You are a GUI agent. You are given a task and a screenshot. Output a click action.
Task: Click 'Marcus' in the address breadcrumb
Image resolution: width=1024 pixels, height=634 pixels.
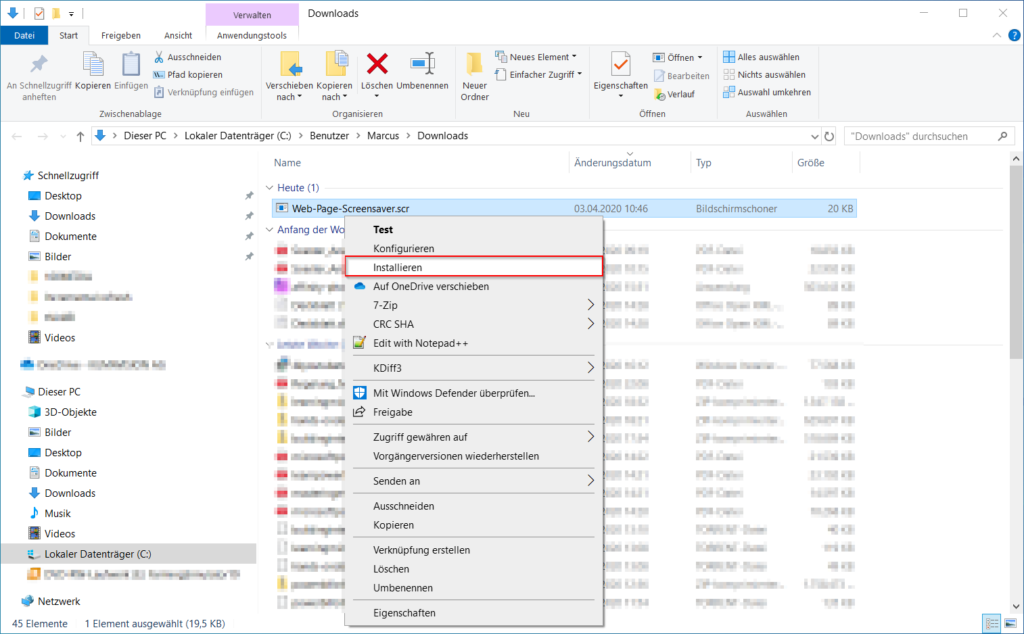[383, 136]
